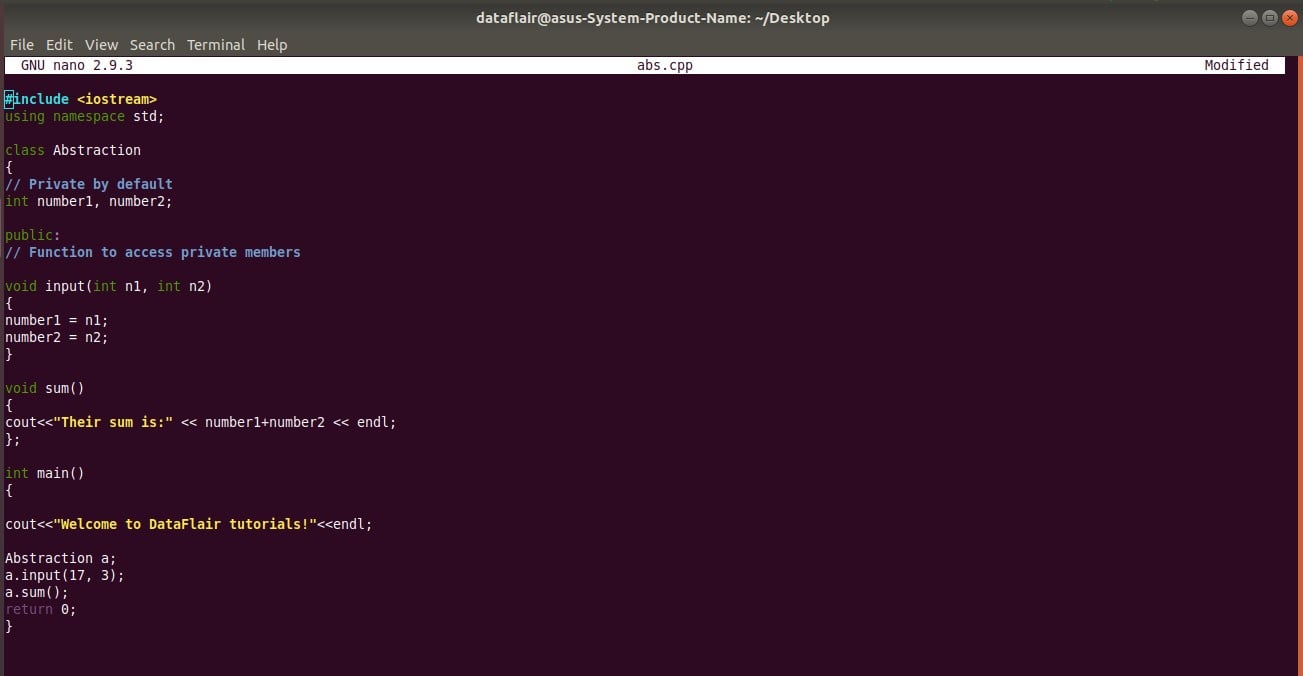Open the File menu
Screen dimensions: 1303x676
tap(21, 44)
